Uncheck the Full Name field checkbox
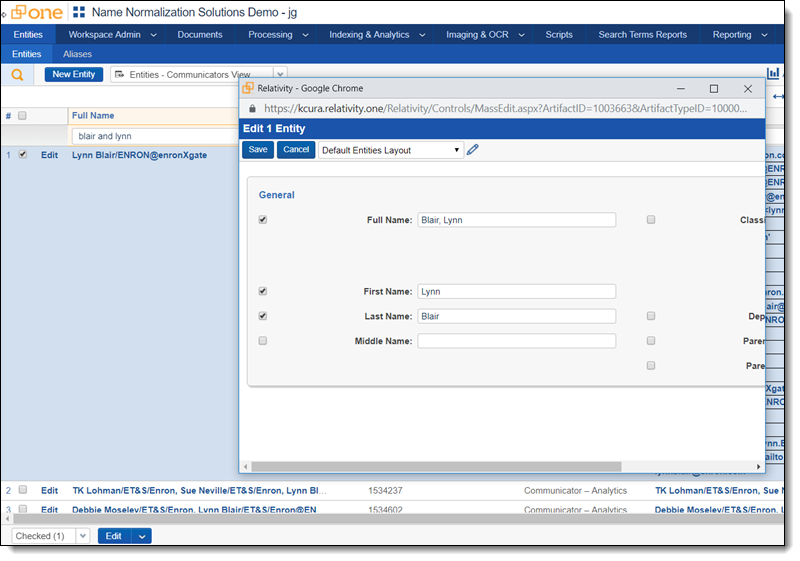 pyautogui.click(x=263, y=219)
